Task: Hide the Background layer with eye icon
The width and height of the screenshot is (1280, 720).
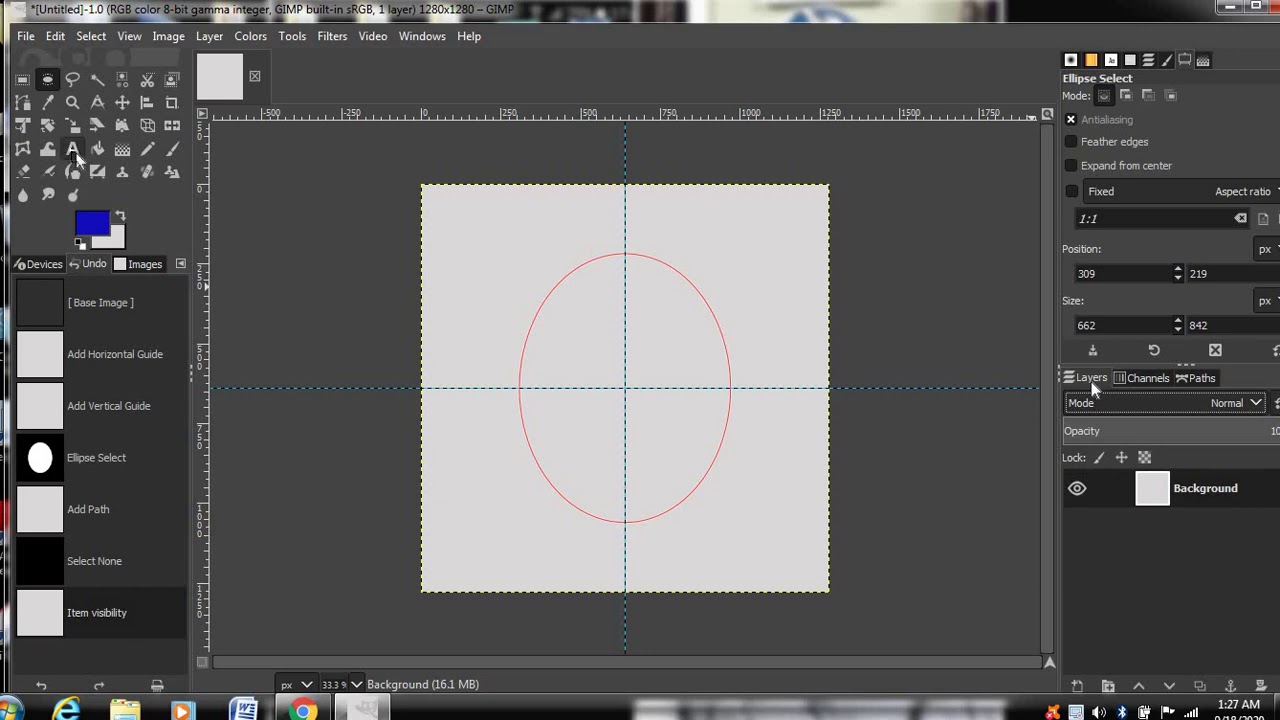Action: click(1077, 488)
